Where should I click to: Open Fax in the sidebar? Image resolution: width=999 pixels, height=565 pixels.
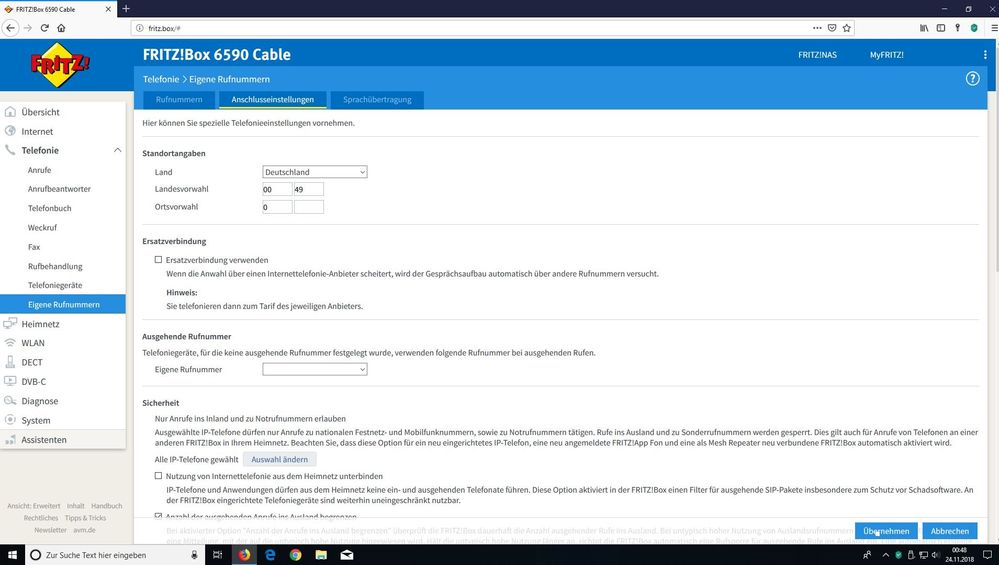(x=34, y=247)
